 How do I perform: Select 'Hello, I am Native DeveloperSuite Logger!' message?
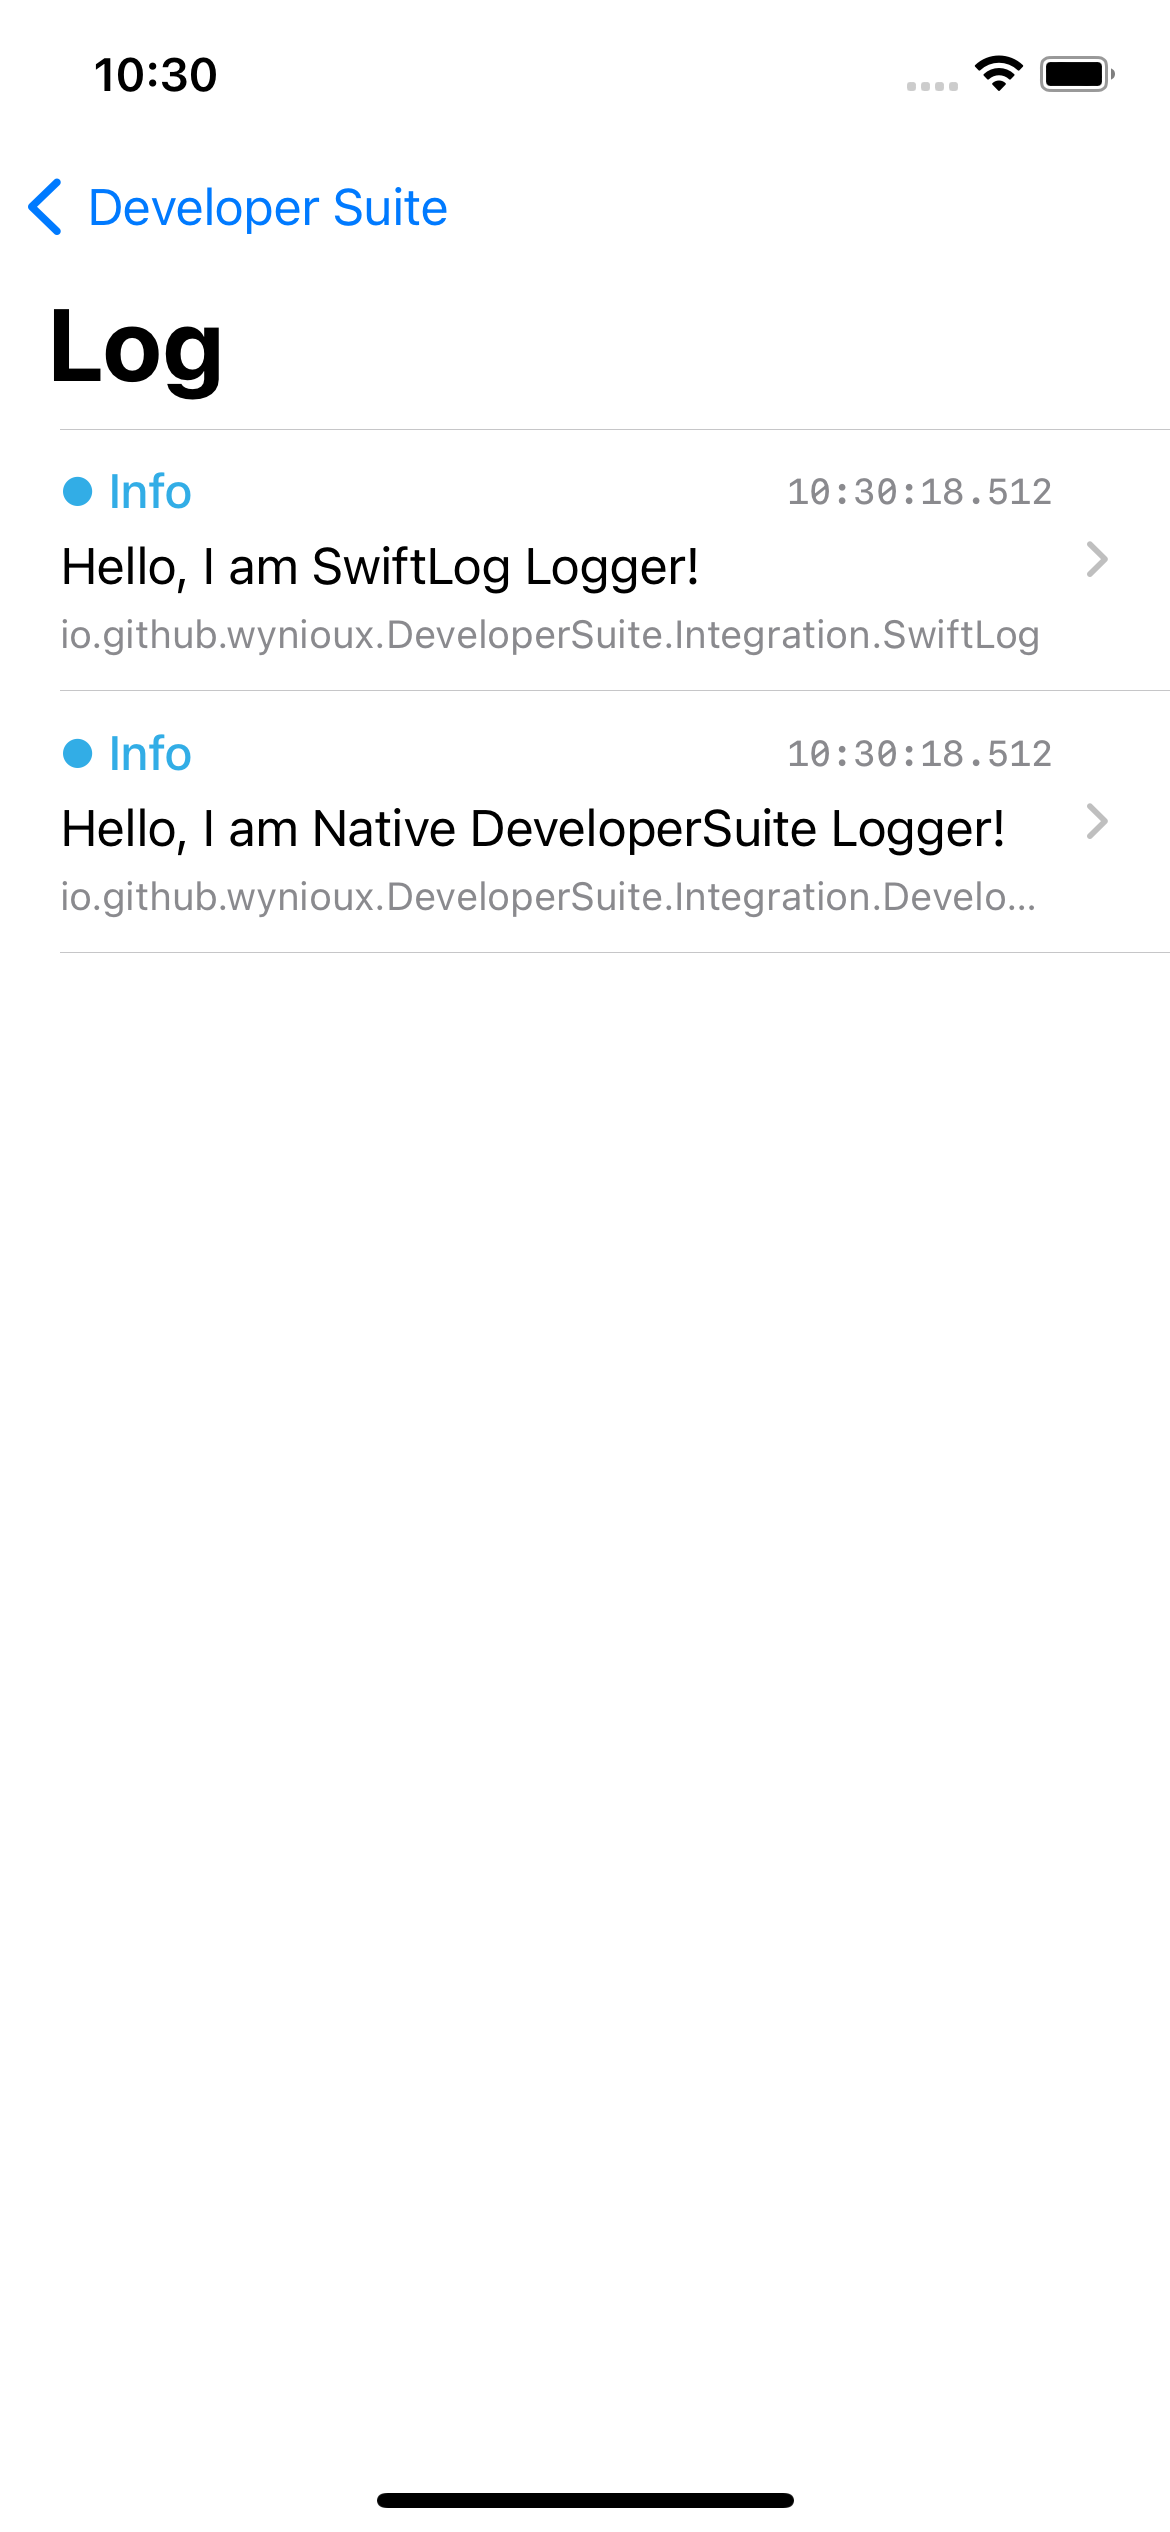[x=533, y=829]
